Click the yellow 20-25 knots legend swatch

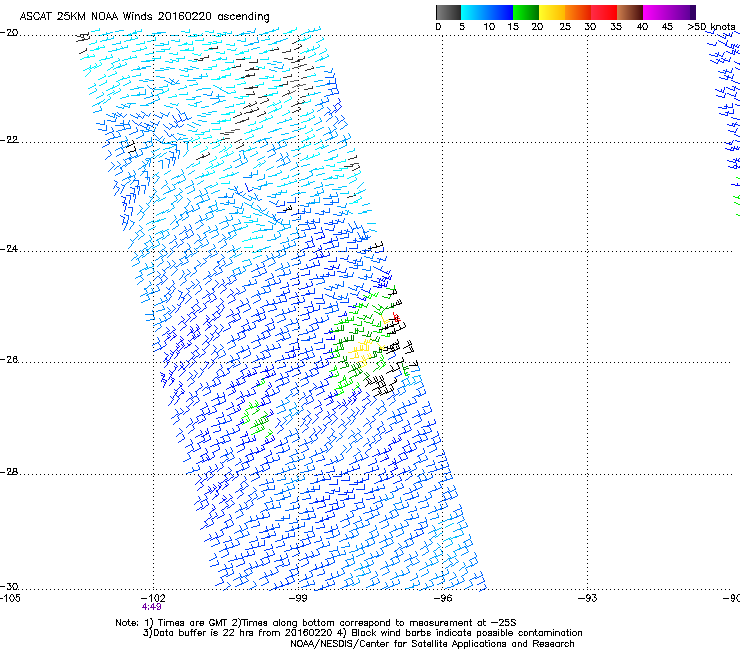pyautogui.click(x=552, y=12)
